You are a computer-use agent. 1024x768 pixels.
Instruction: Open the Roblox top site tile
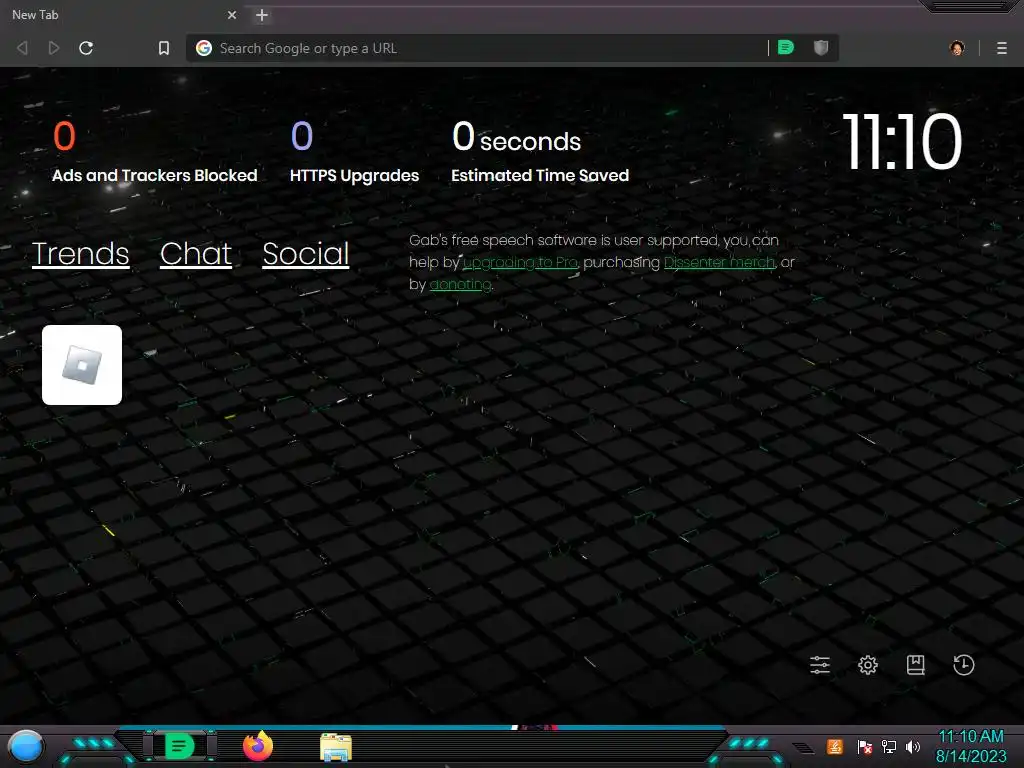pyautogui.click(x=82, y=365)
